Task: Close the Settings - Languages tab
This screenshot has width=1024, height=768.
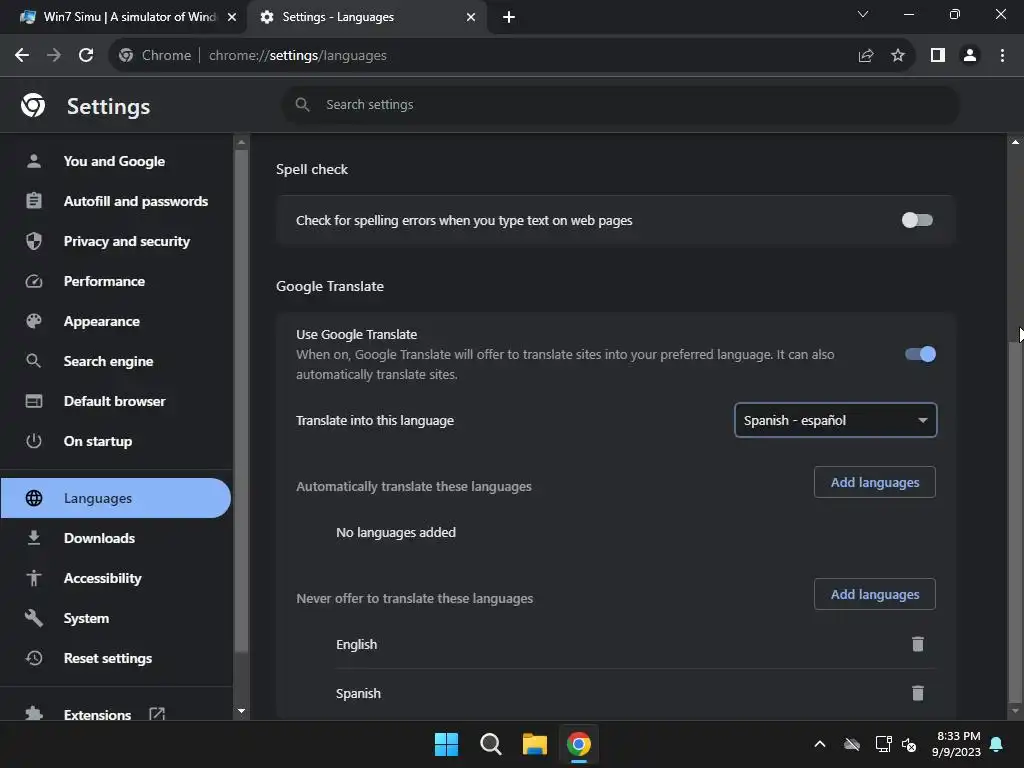Action: 471,17
